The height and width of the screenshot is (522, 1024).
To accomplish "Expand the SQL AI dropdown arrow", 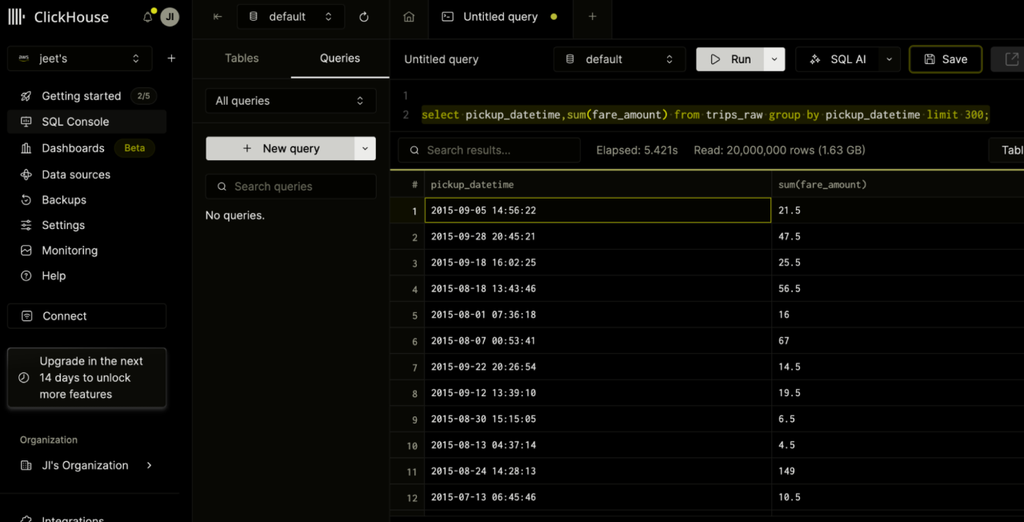I will pos(889,59).
